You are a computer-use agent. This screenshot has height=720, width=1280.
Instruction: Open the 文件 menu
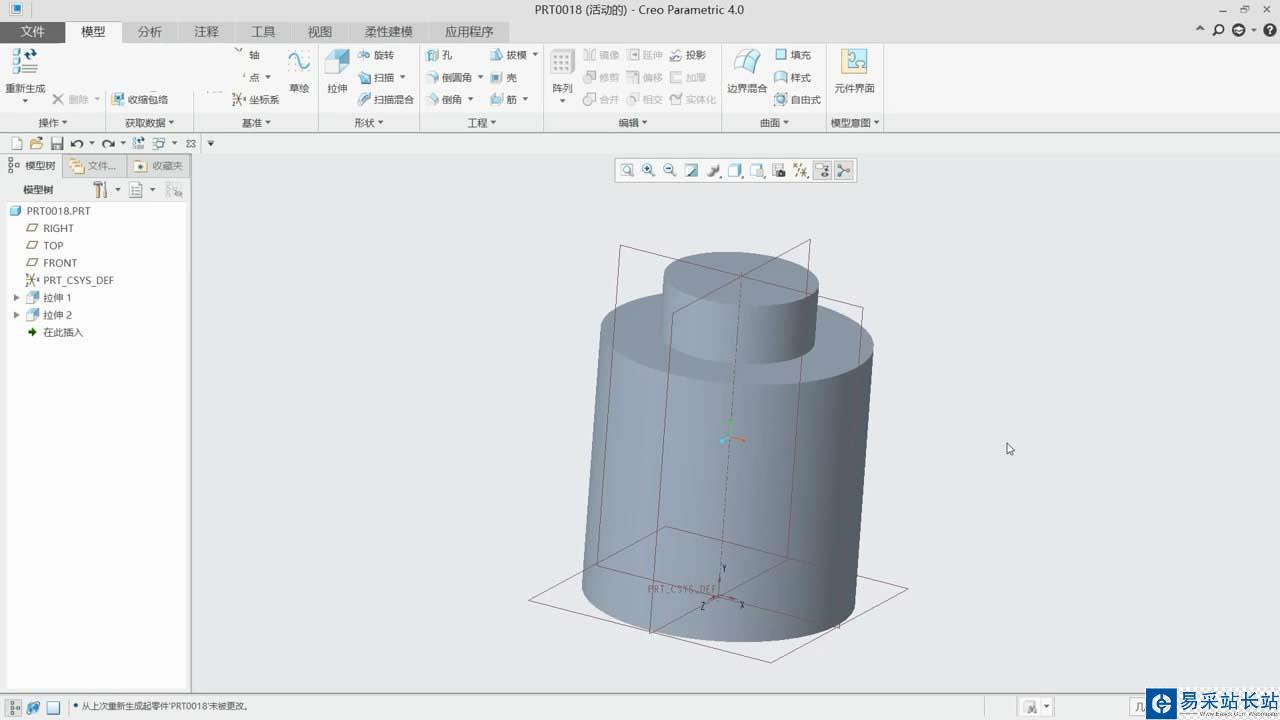[33, 32]
